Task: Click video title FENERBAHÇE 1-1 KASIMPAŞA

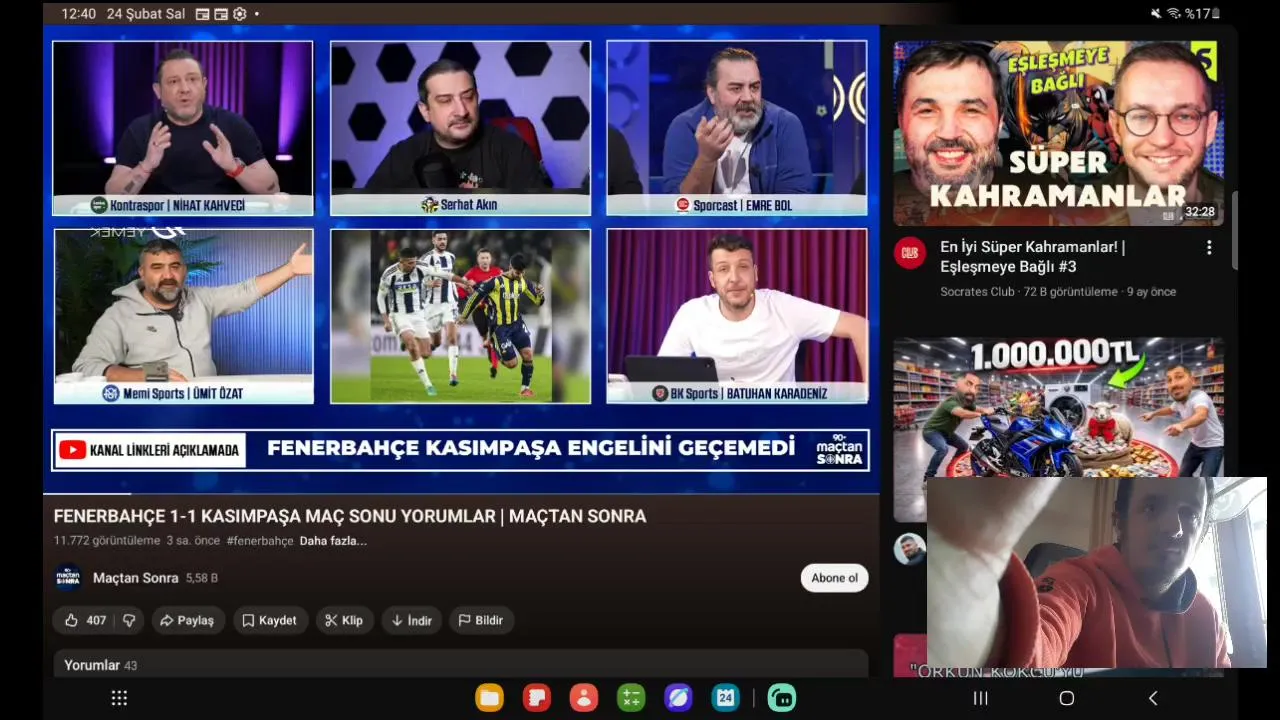Action: (350, 516)
